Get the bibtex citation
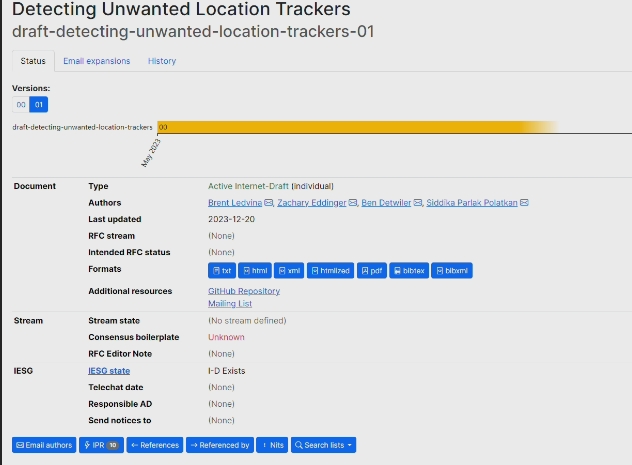 [409, 271]
